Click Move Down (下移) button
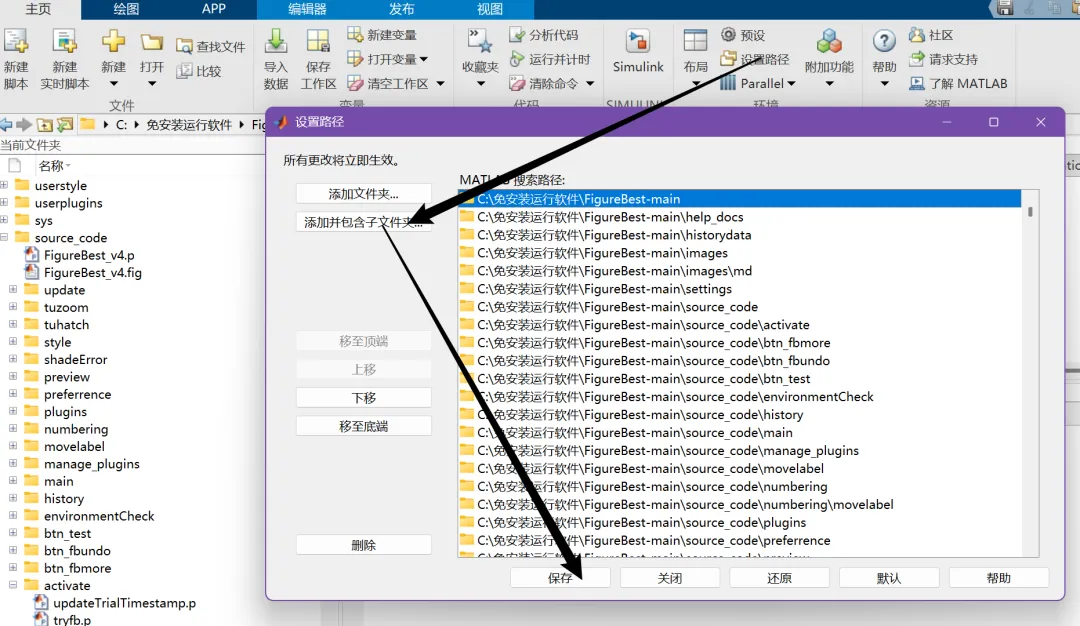Viewport: 1080px width, 626px height. pyautogui.click(x=364, y=397)
